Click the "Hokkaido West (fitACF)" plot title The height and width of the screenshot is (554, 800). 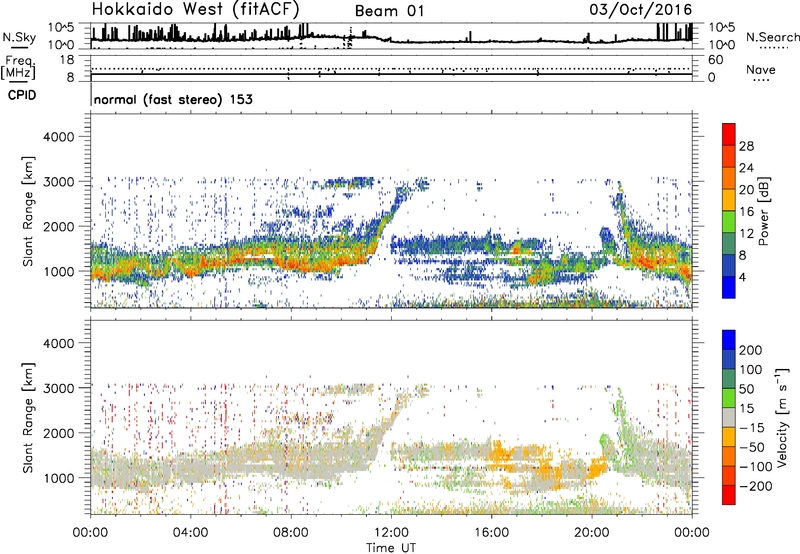(195, 9)
